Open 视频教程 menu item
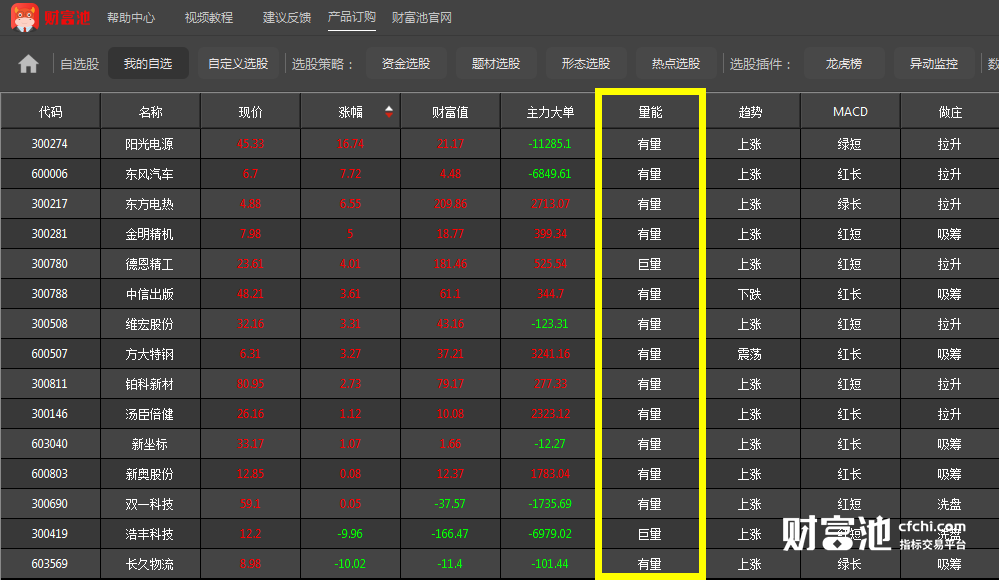Image resolution: width=999 pixels, height=580 pixels. 209,18
